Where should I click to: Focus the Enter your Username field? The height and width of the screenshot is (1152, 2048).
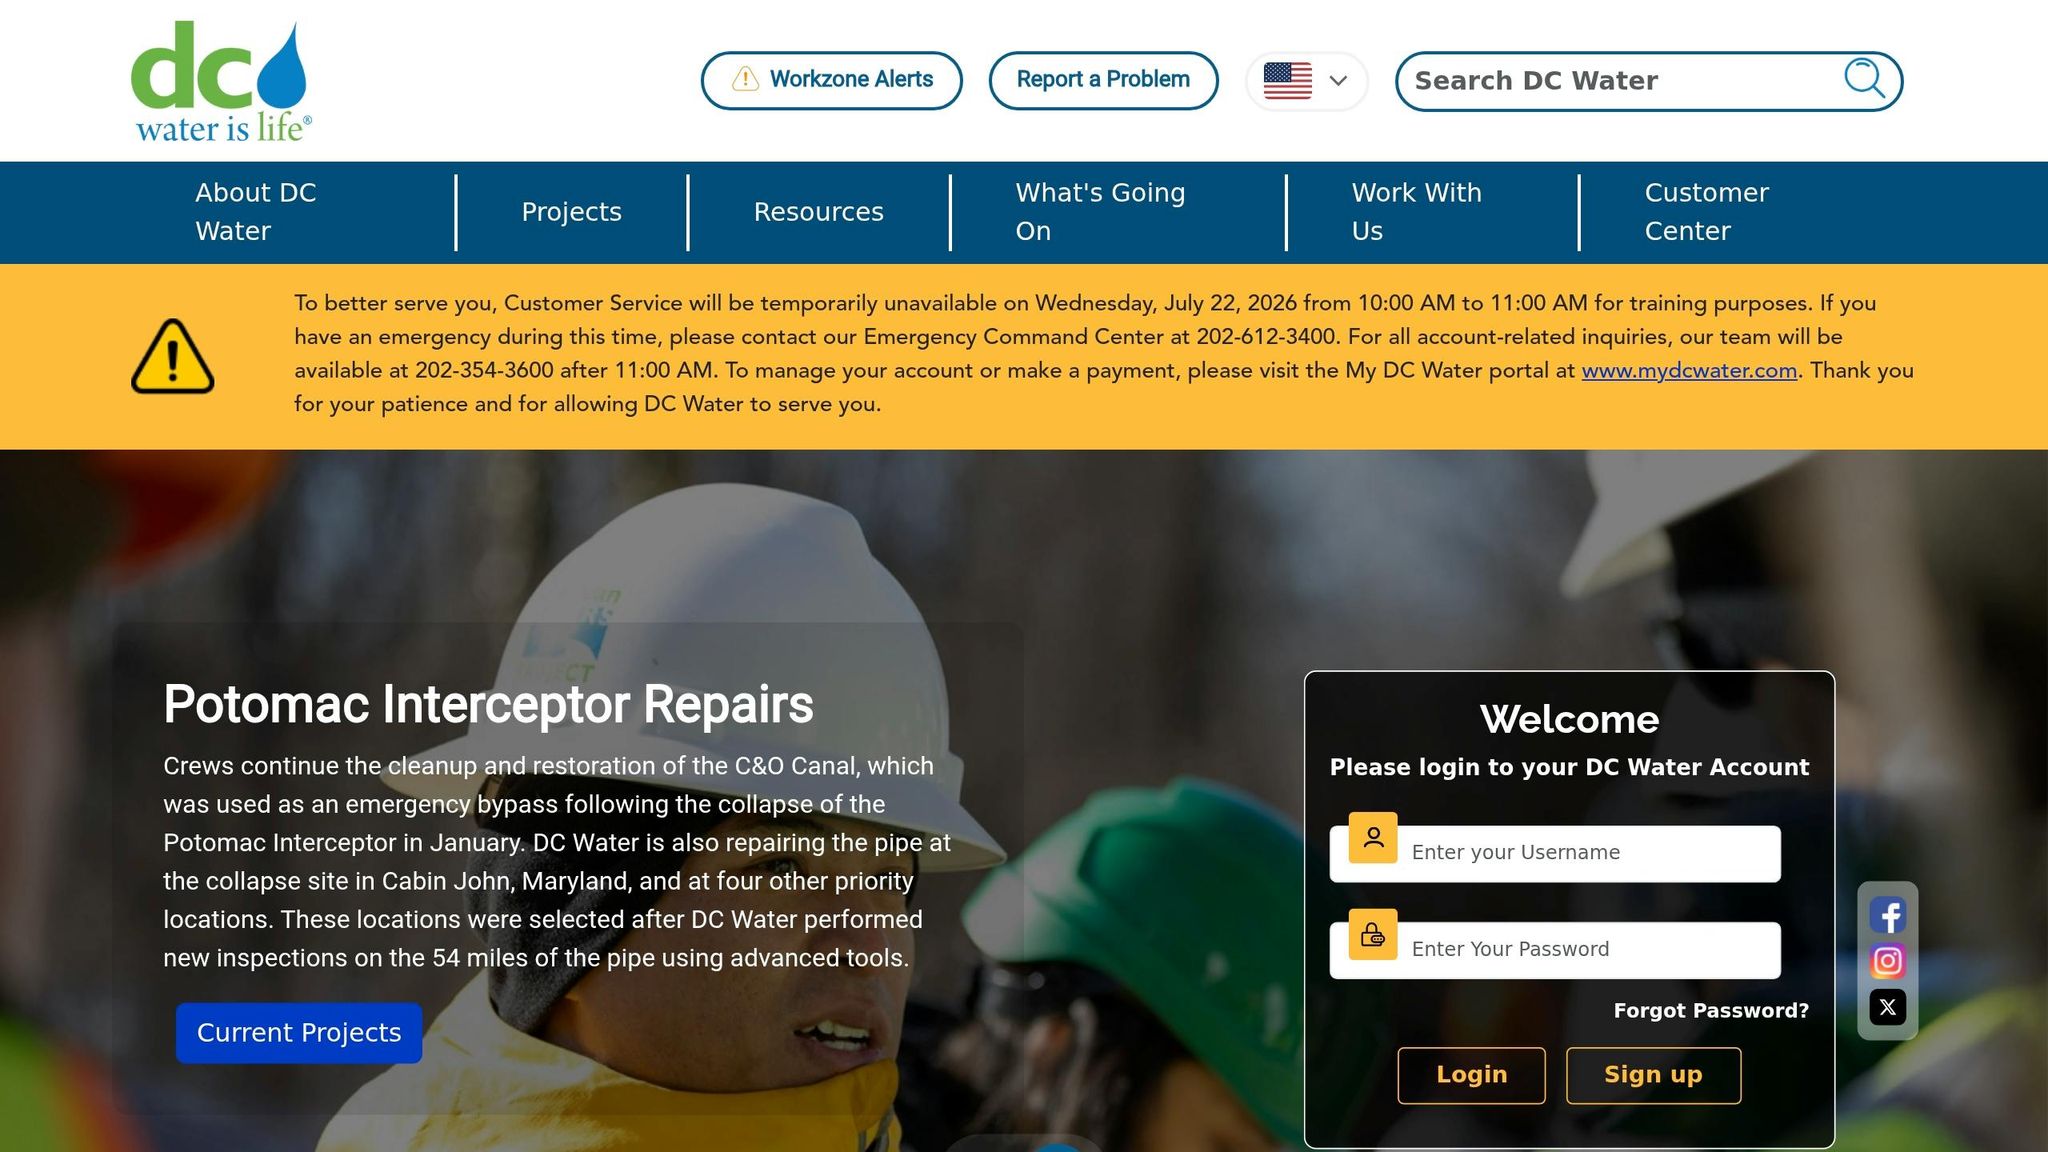pyautogui.click(x=1556, y=853)
